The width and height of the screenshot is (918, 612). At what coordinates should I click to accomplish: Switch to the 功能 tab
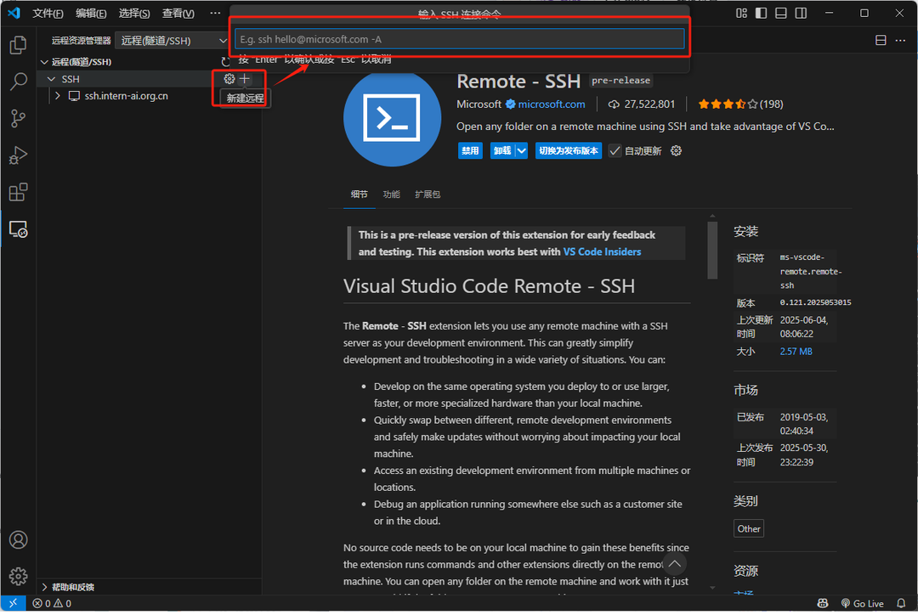click(391, 194)
